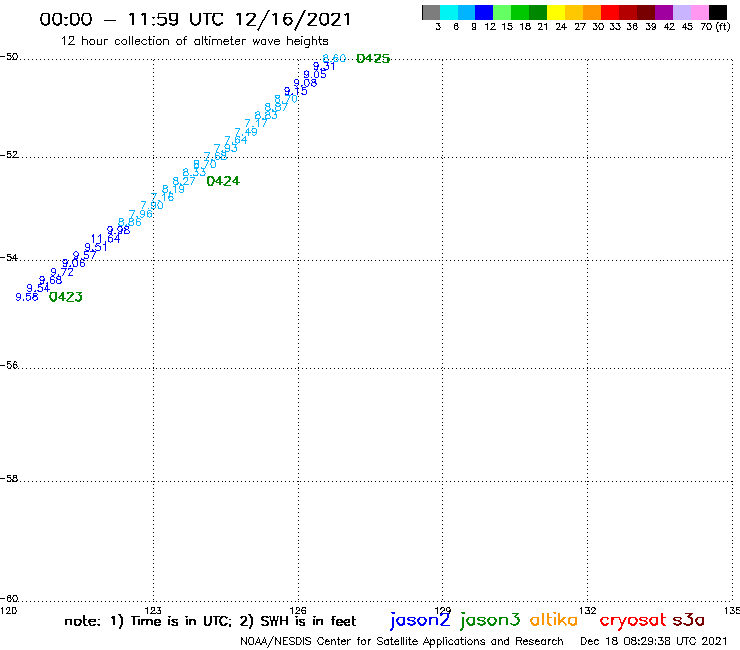740x650 pixels.
Task: Click the s3a satellite label
Action: (x=689, y=620)
